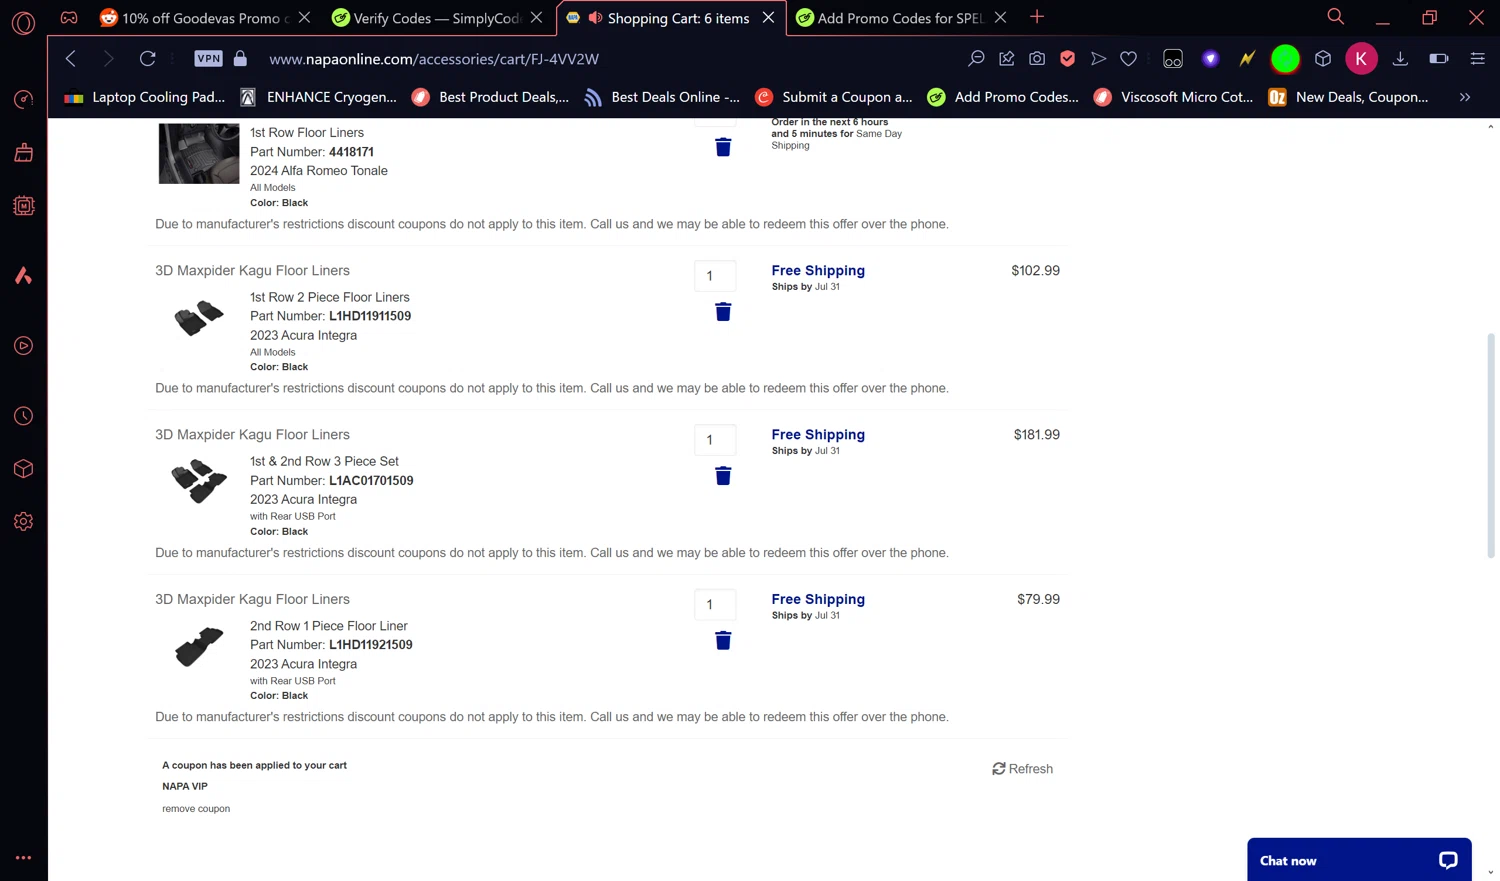
Task: Click quantity field for $181.99 item
Action: [x=715, y=440]
